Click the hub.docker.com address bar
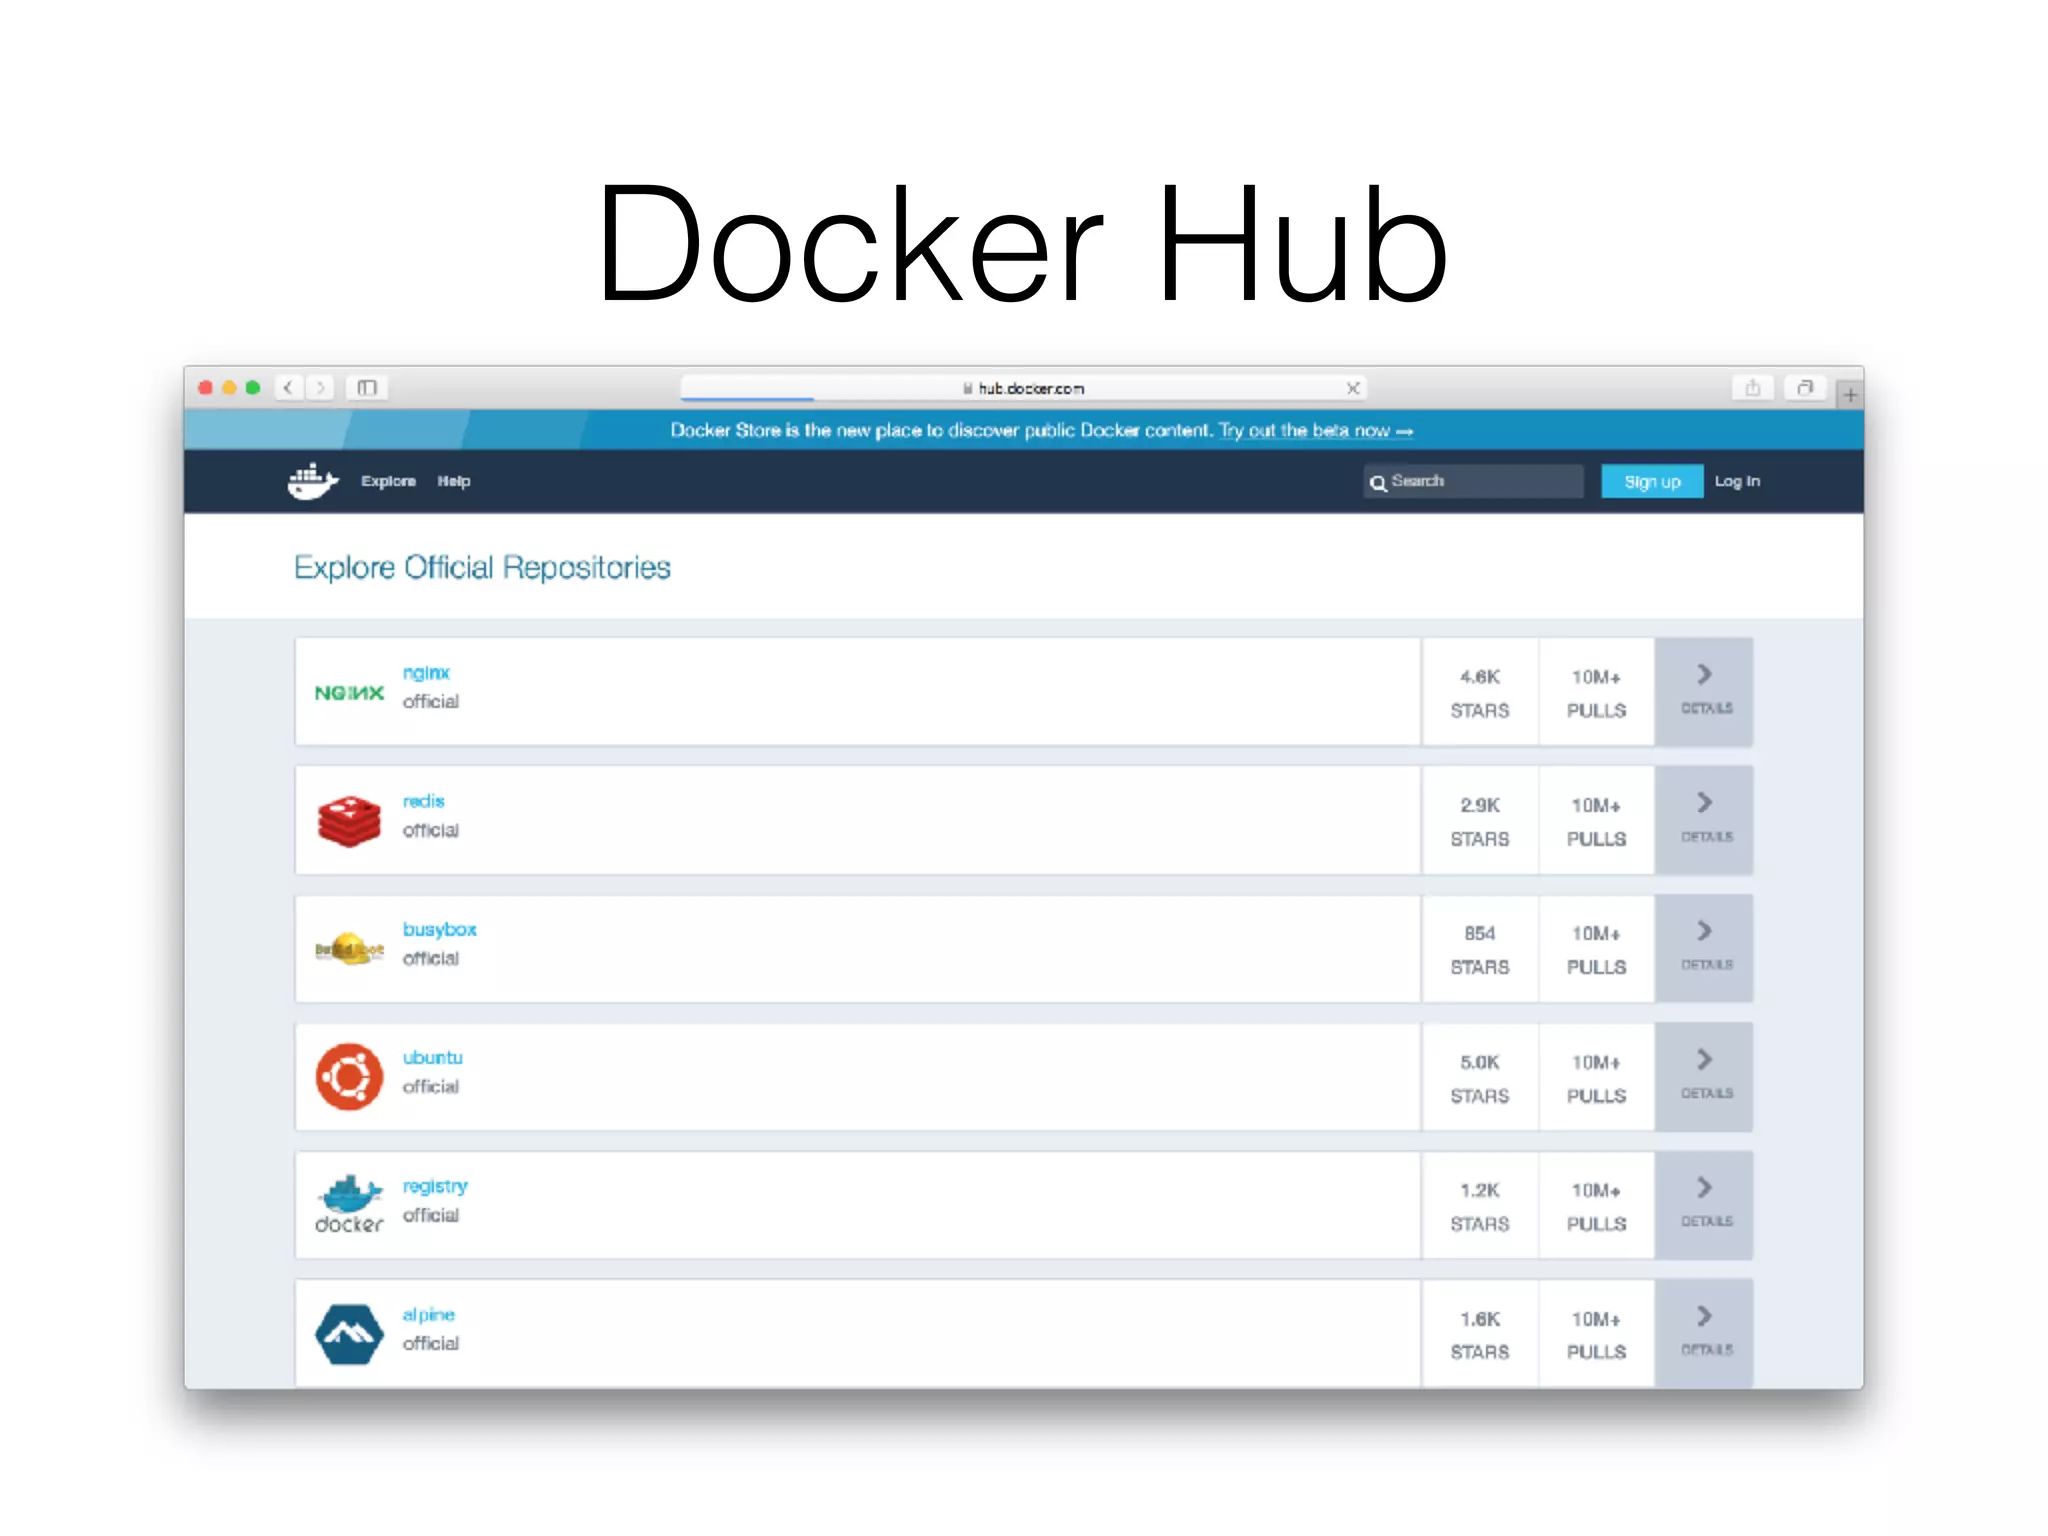2048x1536 pixels. (1024, 388)
